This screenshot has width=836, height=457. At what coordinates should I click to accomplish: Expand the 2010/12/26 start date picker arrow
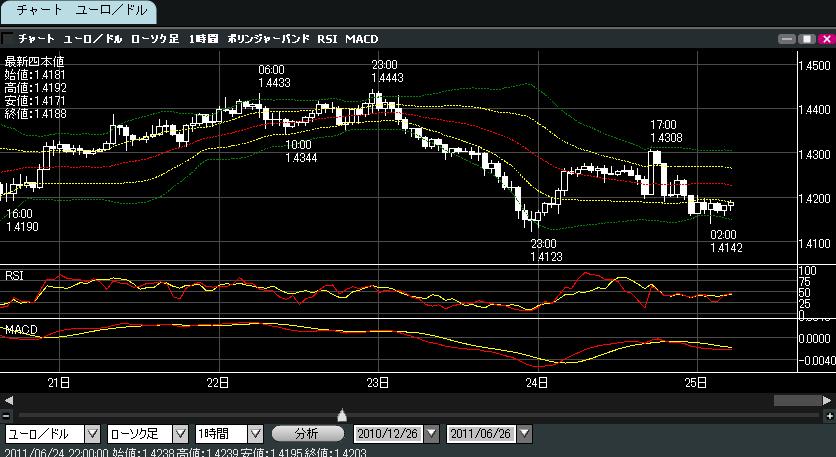pyautogui.click(x=431, y=434)
